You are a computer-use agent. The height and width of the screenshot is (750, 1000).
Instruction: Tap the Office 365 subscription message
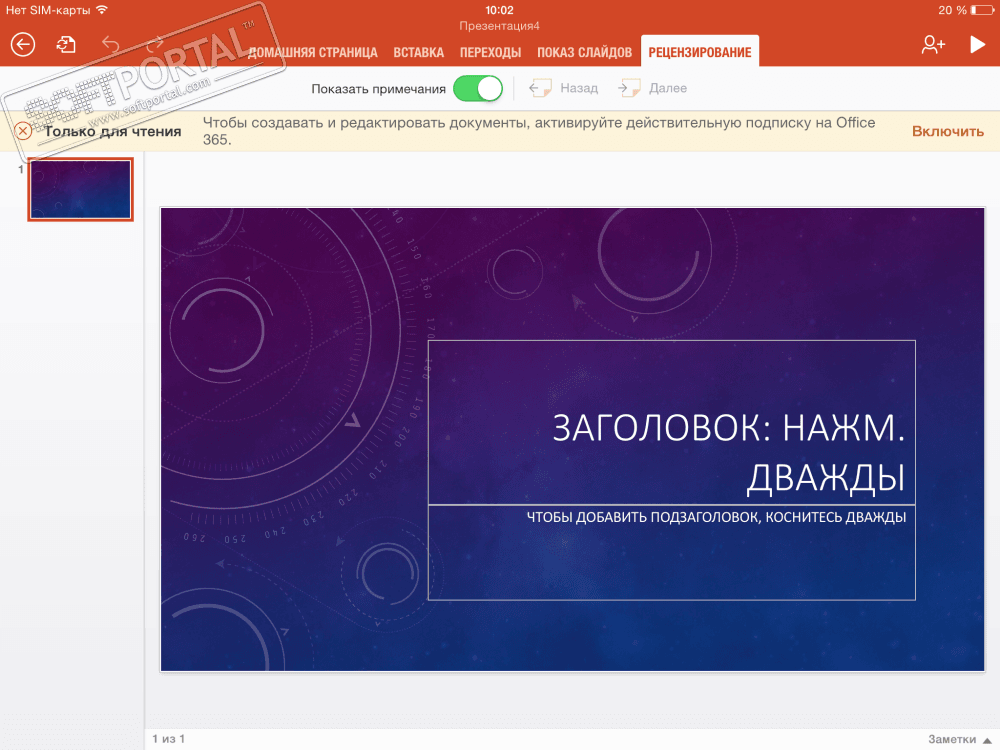[539, 131]
